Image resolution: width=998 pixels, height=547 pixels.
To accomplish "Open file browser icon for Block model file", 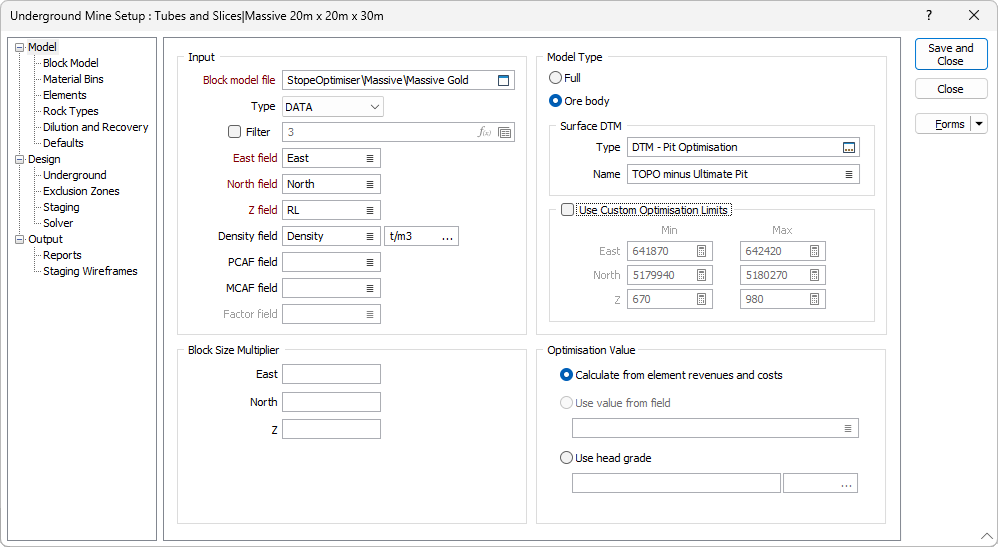I will tap(503, 80).
